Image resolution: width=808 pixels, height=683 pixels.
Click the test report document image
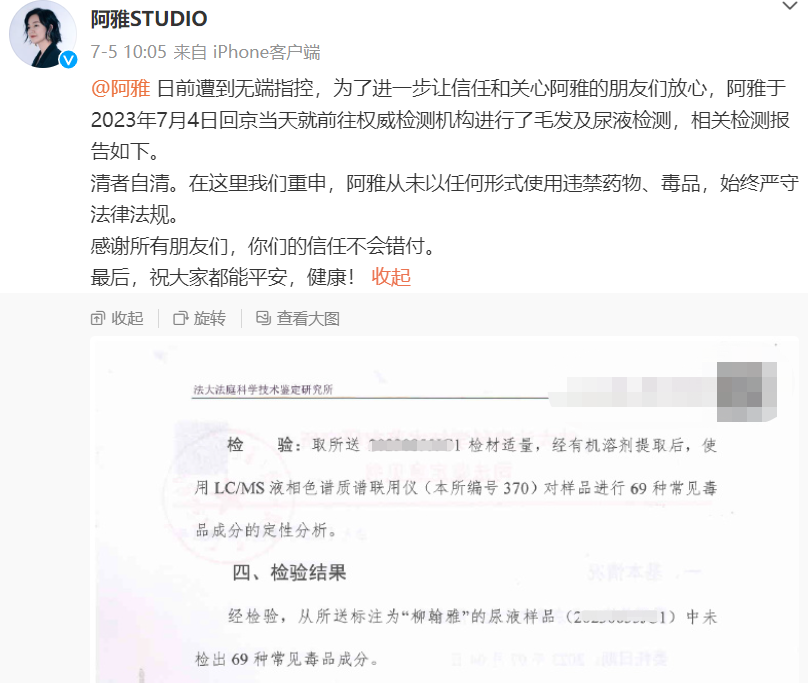444,509
